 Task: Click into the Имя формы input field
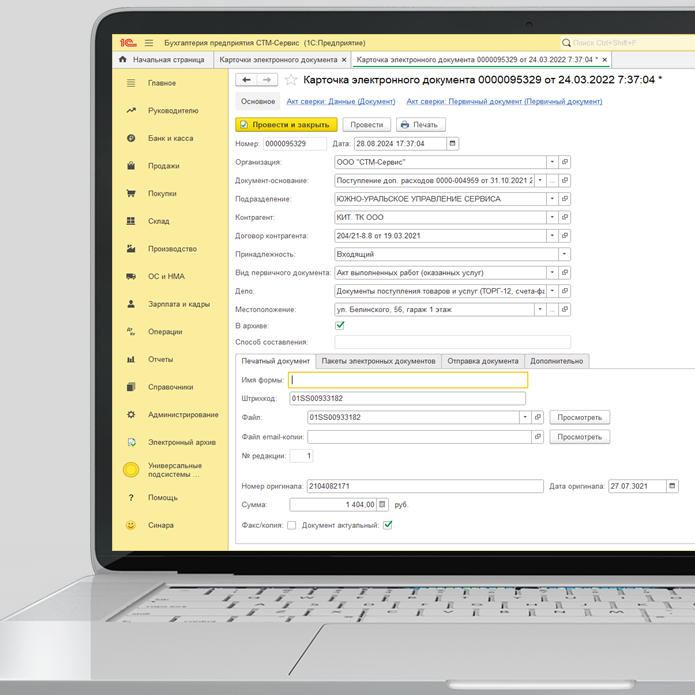(408, 380)
